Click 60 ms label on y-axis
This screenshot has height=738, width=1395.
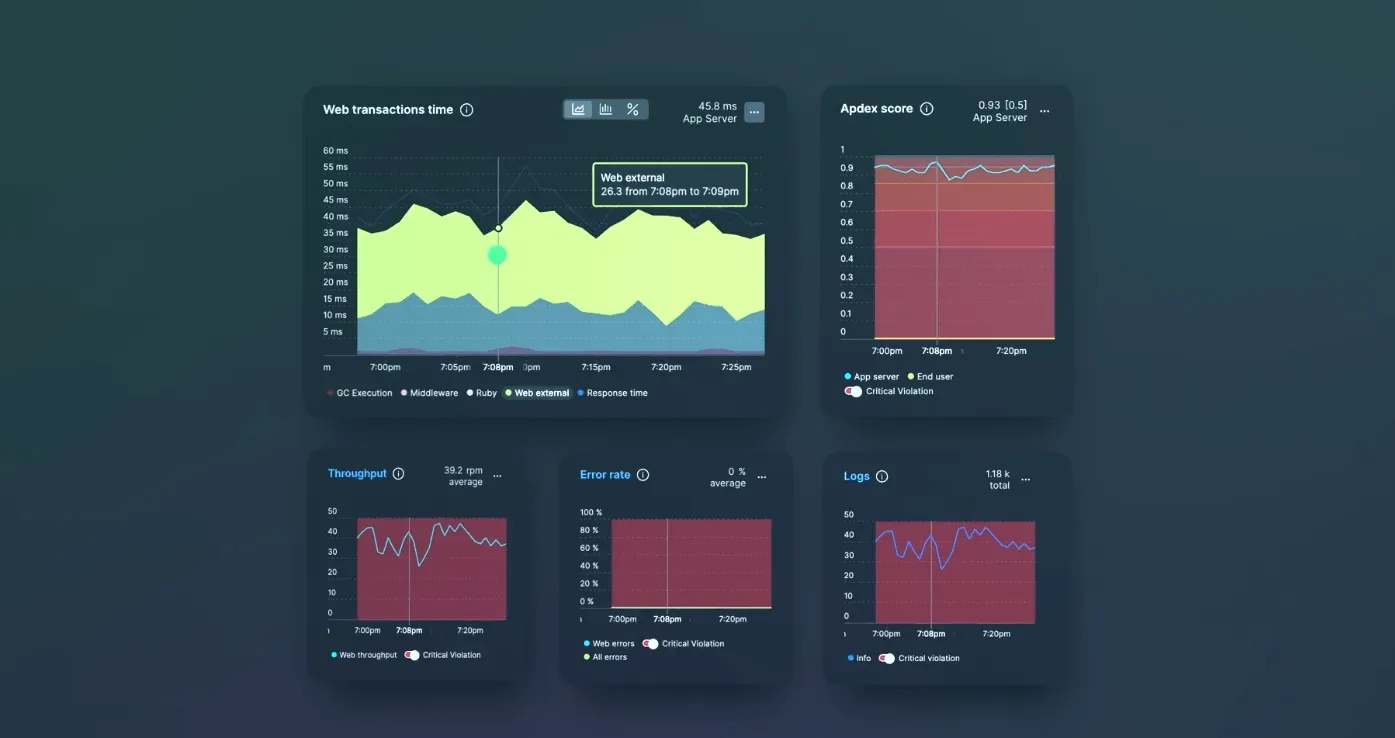(x=335, y=151)
